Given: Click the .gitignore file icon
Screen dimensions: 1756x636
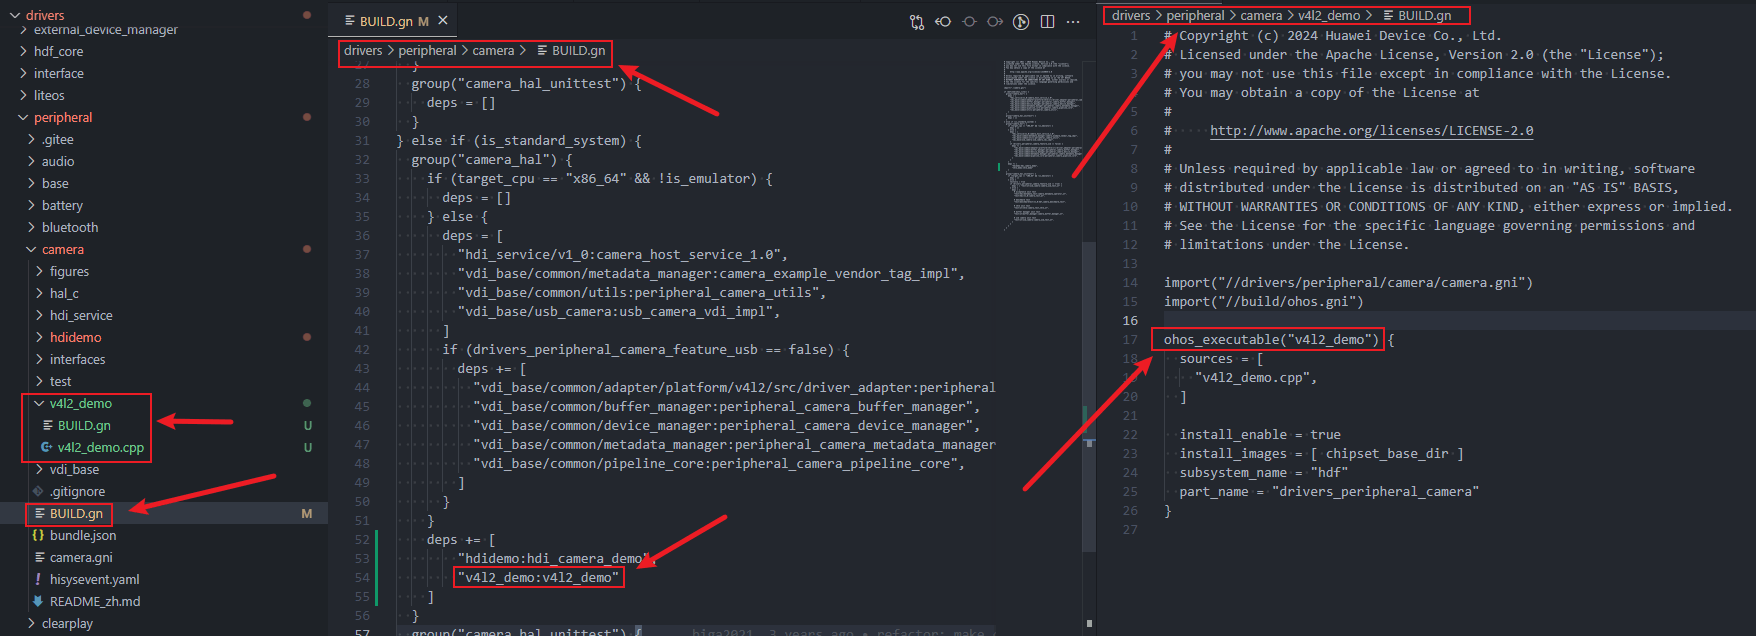Looking at the screenshot, I should pyautogui.click(x=38, y=491).
